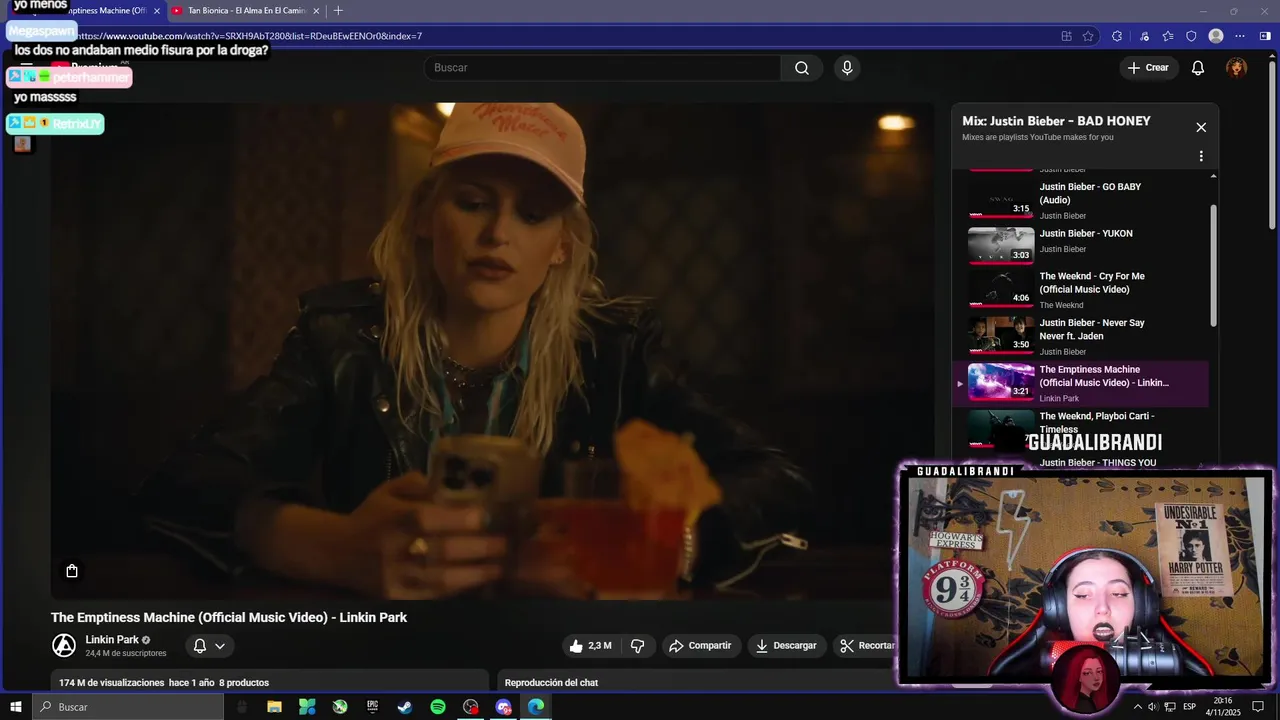Open File Explorer from taskbar
Screen dimensions: 1280x720
click(274, 707)
